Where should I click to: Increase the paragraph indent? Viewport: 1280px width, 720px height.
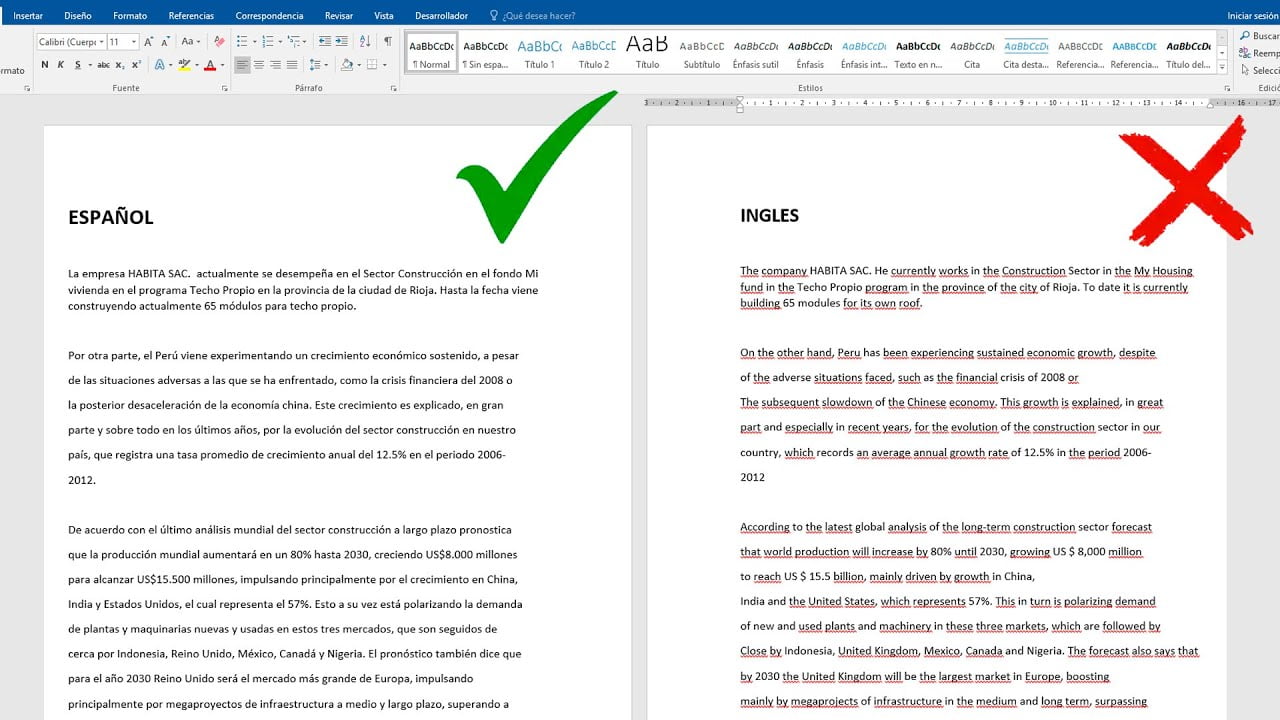click(x=341, y=42)
